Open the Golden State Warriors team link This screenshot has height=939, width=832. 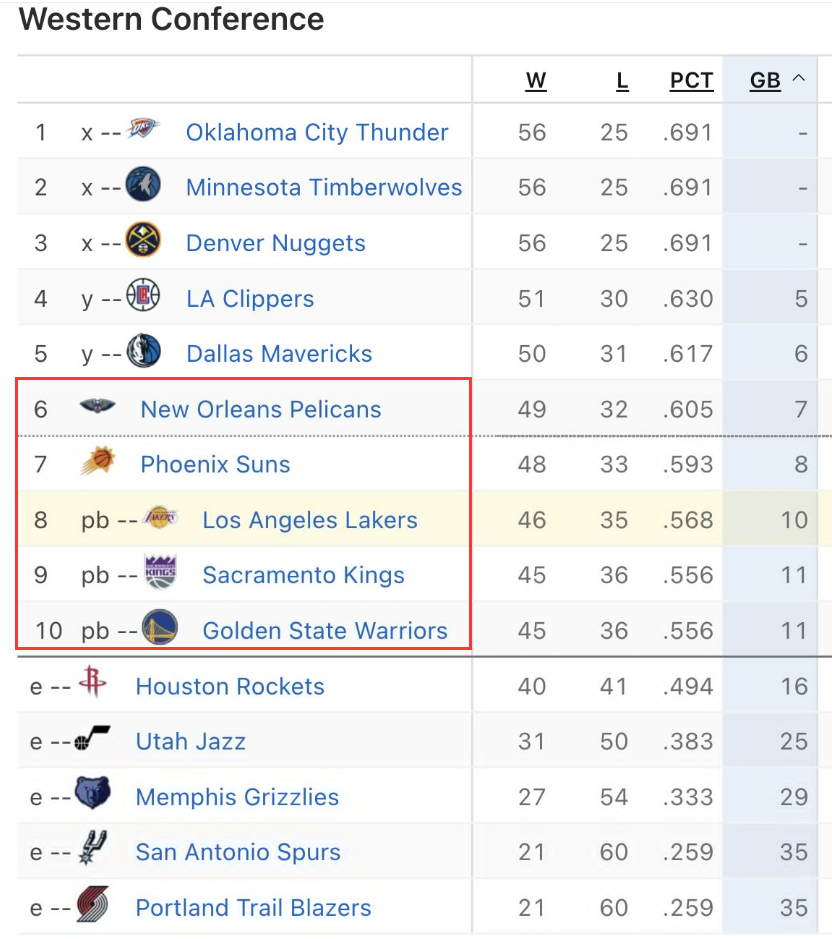coord(325,631)
